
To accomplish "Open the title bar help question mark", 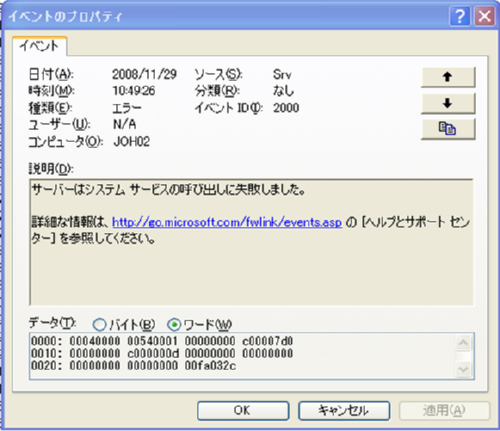I will [460, 16].
